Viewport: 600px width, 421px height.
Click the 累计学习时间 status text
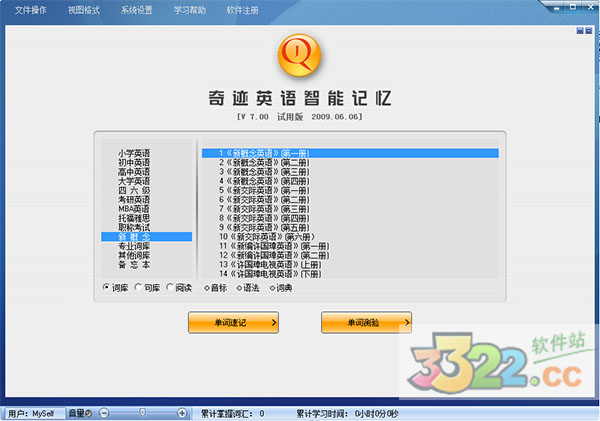(x=347, y=414)
